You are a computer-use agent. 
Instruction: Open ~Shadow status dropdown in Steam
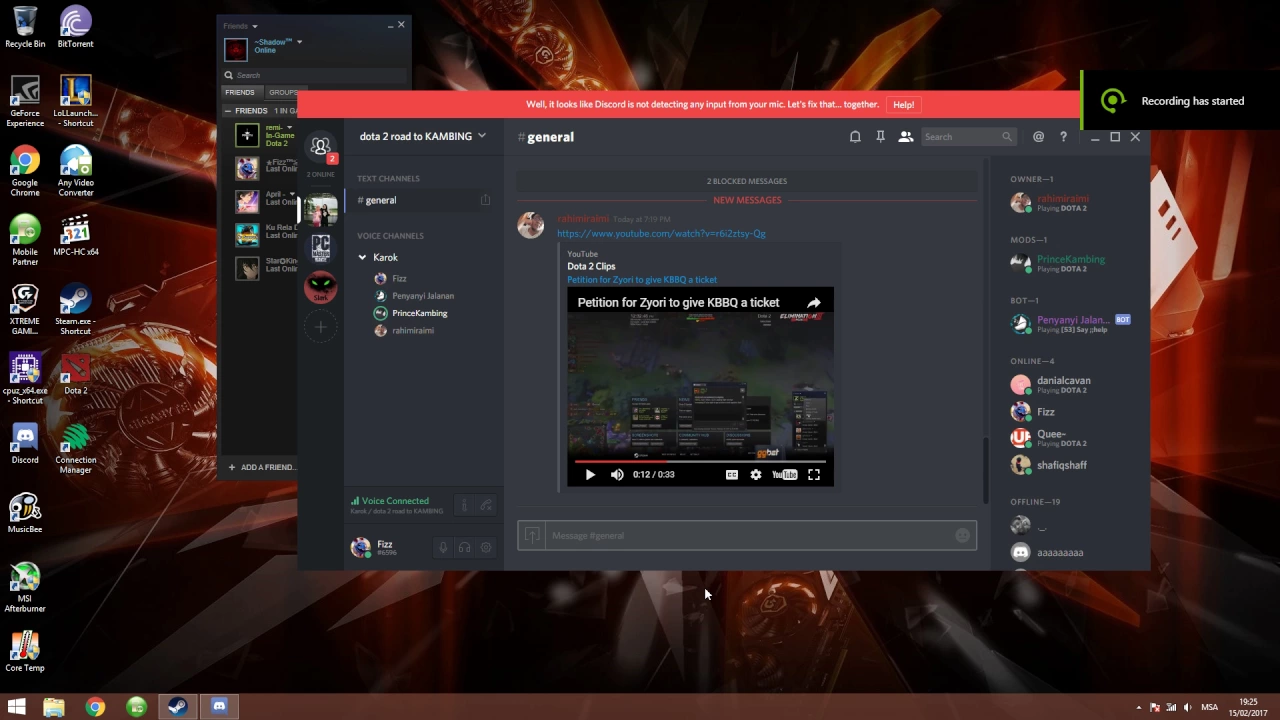pyautogui.click(x=299, y=42)
